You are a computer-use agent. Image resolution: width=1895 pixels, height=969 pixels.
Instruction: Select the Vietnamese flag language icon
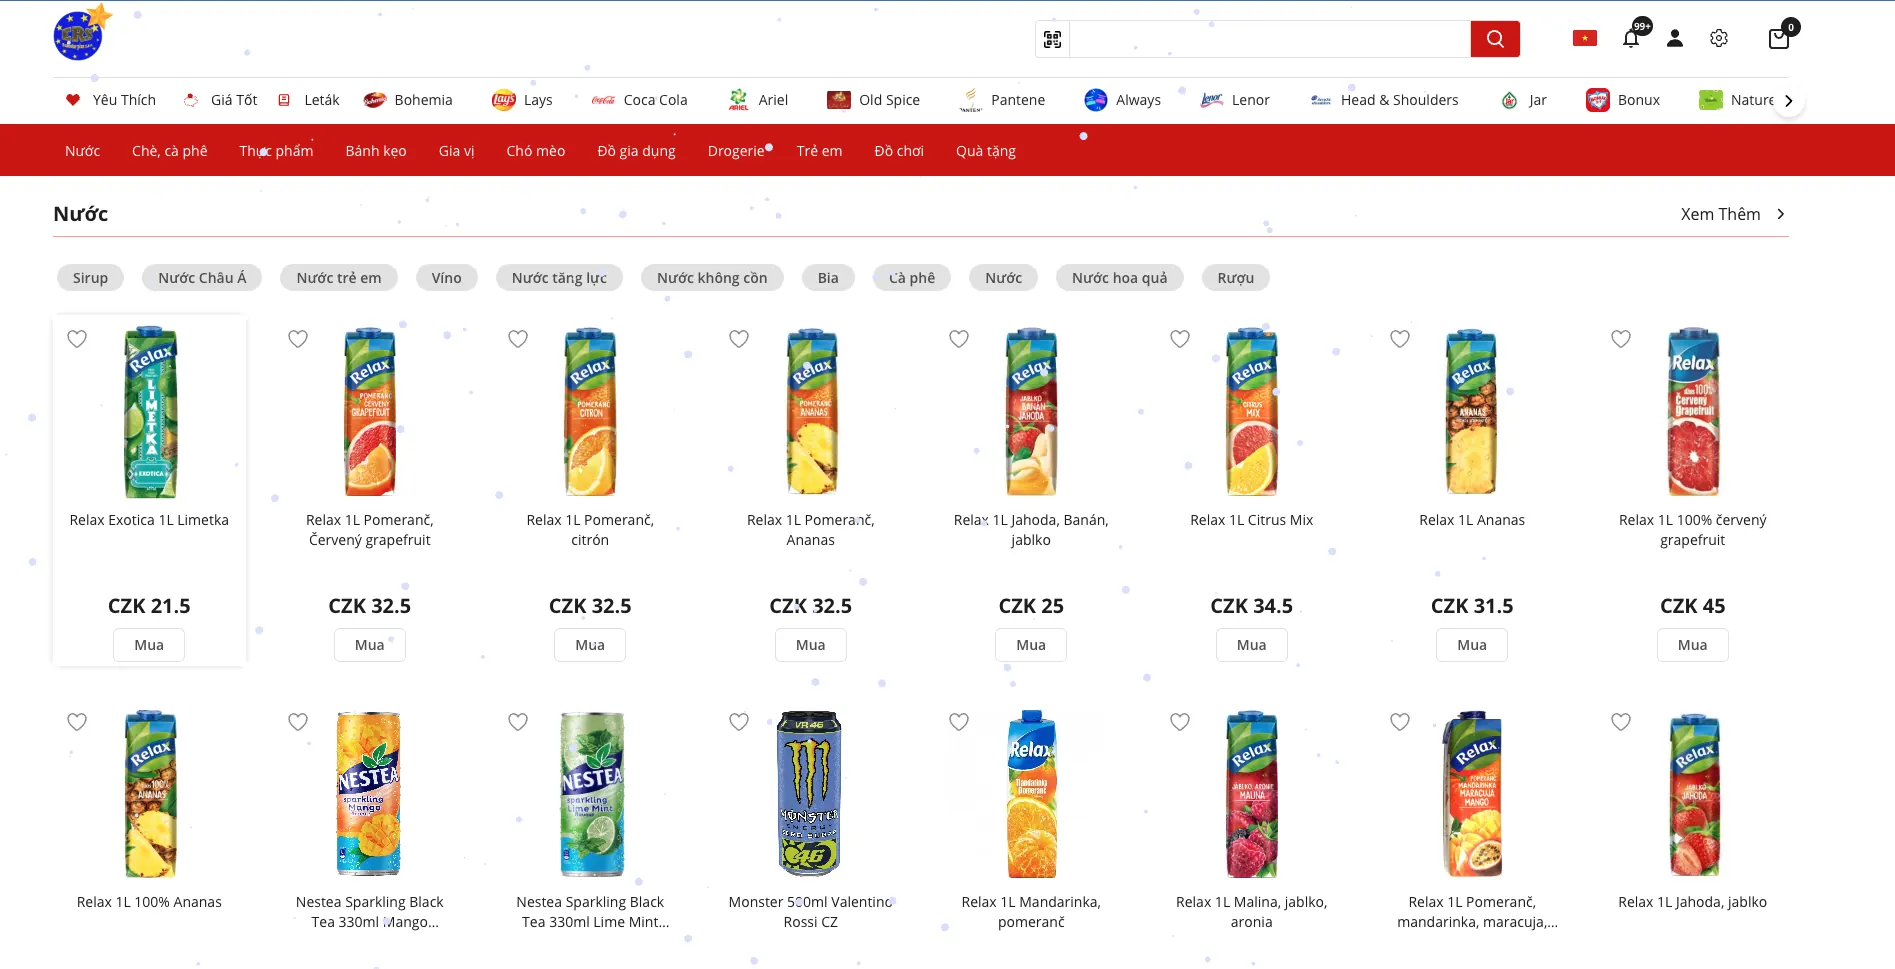point(1585,39)
